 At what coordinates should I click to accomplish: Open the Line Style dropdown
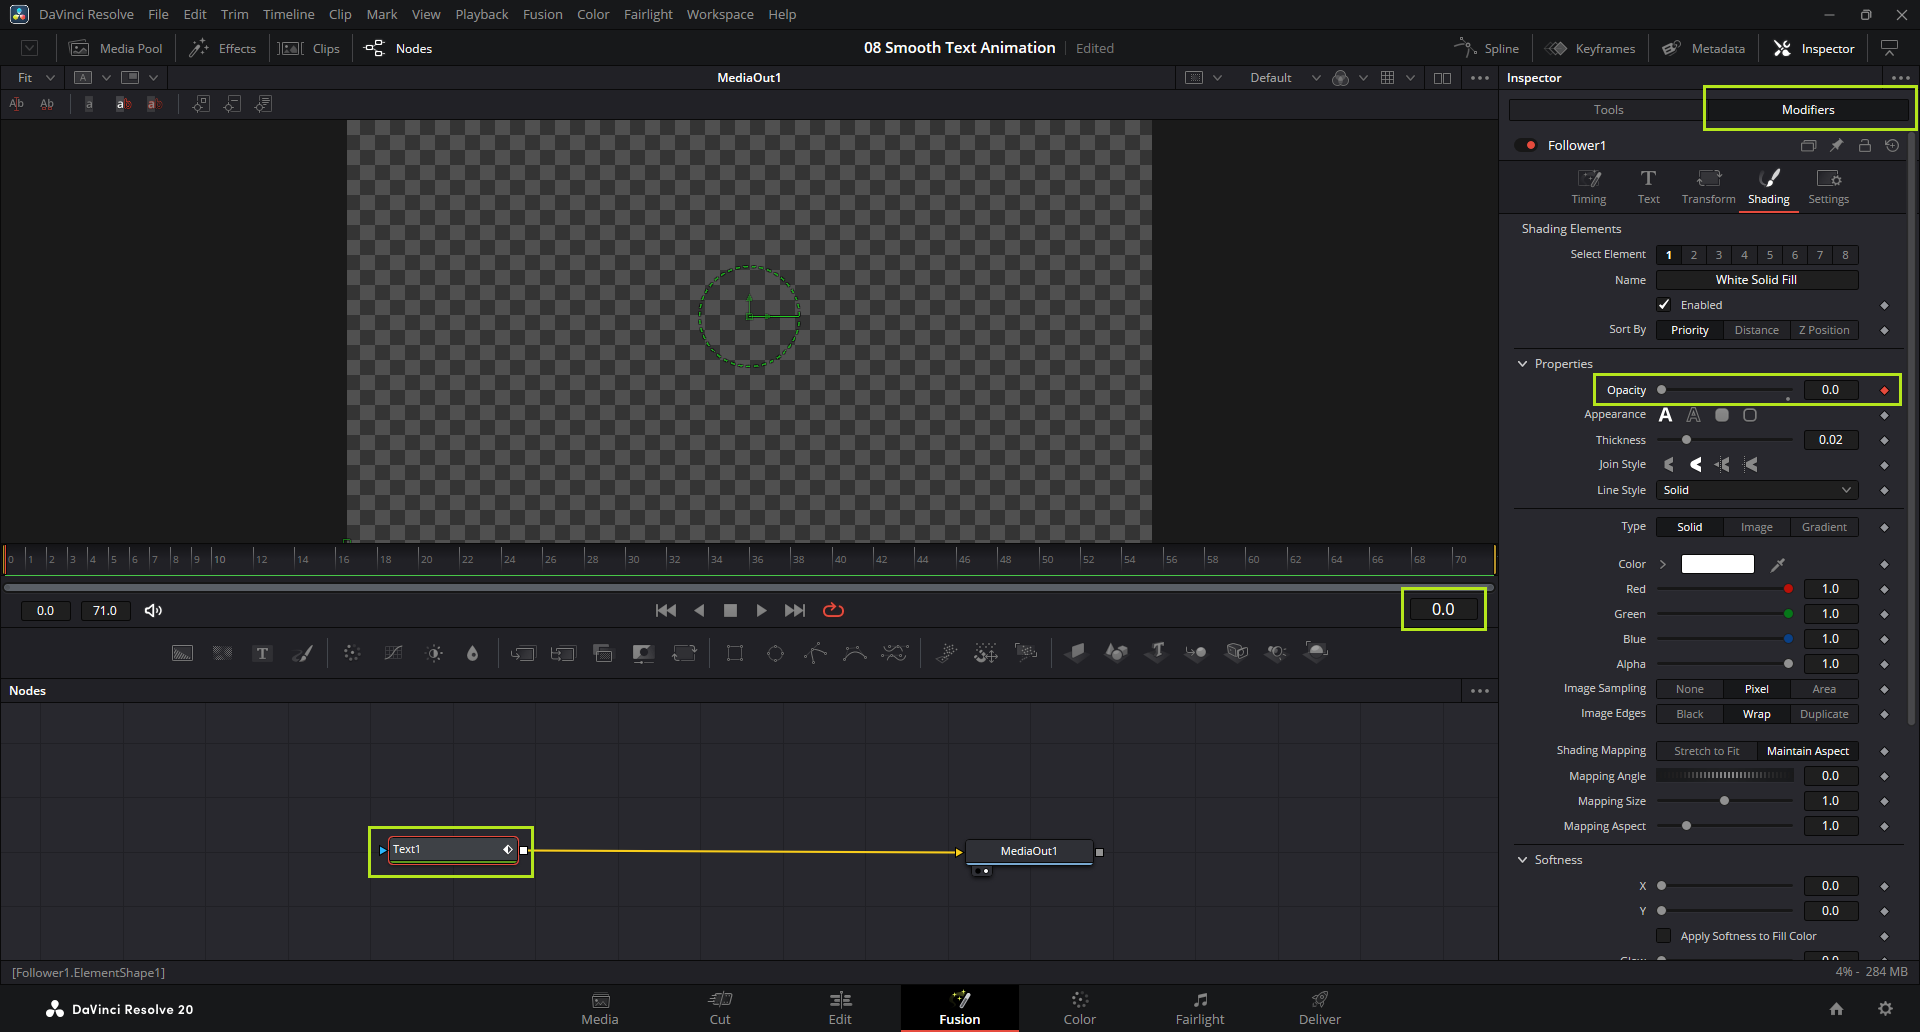[1756, 490]
